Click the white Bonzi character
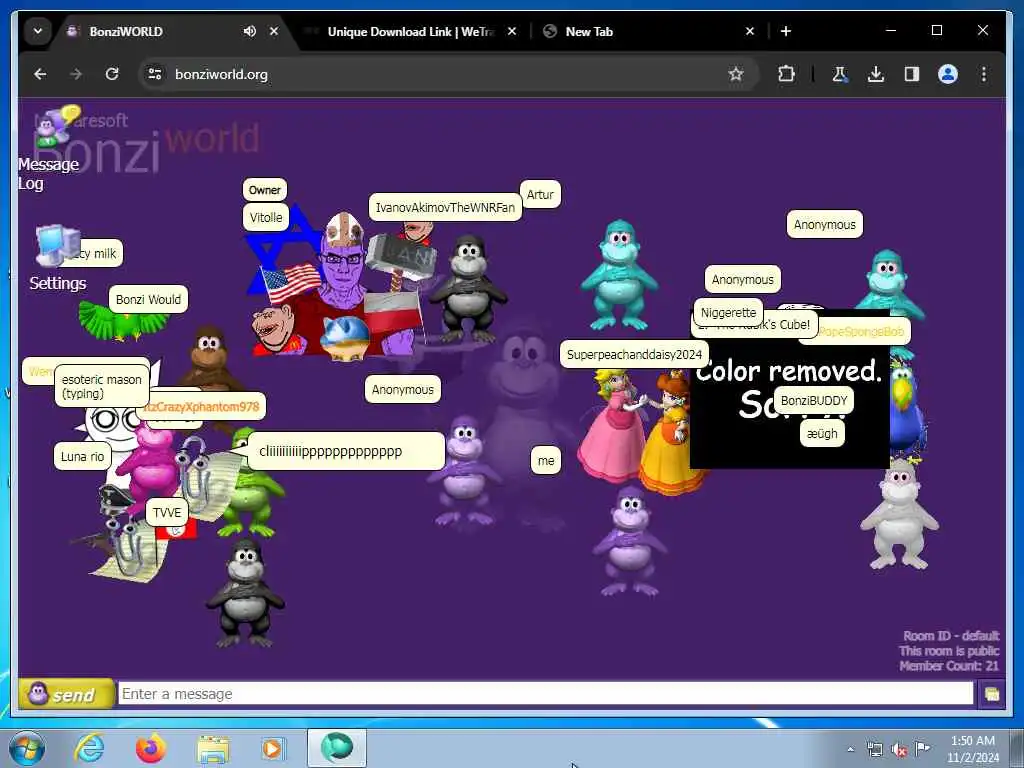1024x768 pixels. pyautogui.click(x=900, y=516)
